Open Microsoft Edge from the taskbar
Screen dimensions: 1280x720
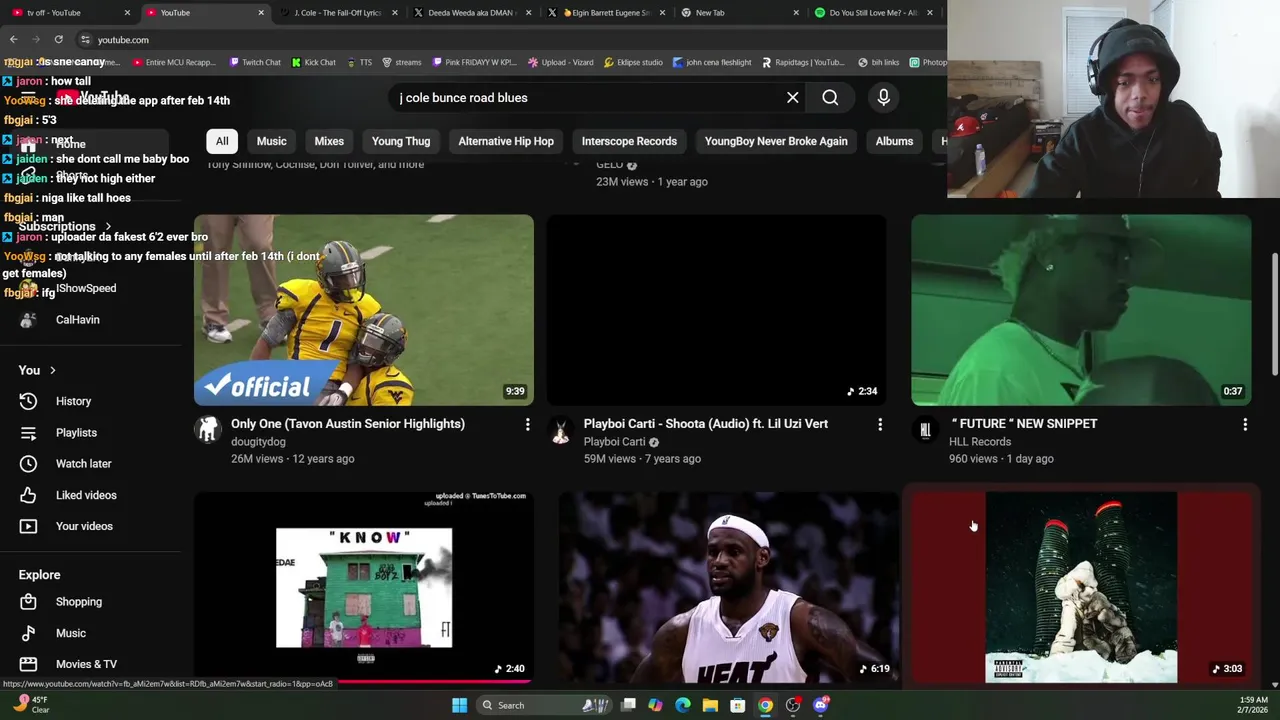point(682,705)
